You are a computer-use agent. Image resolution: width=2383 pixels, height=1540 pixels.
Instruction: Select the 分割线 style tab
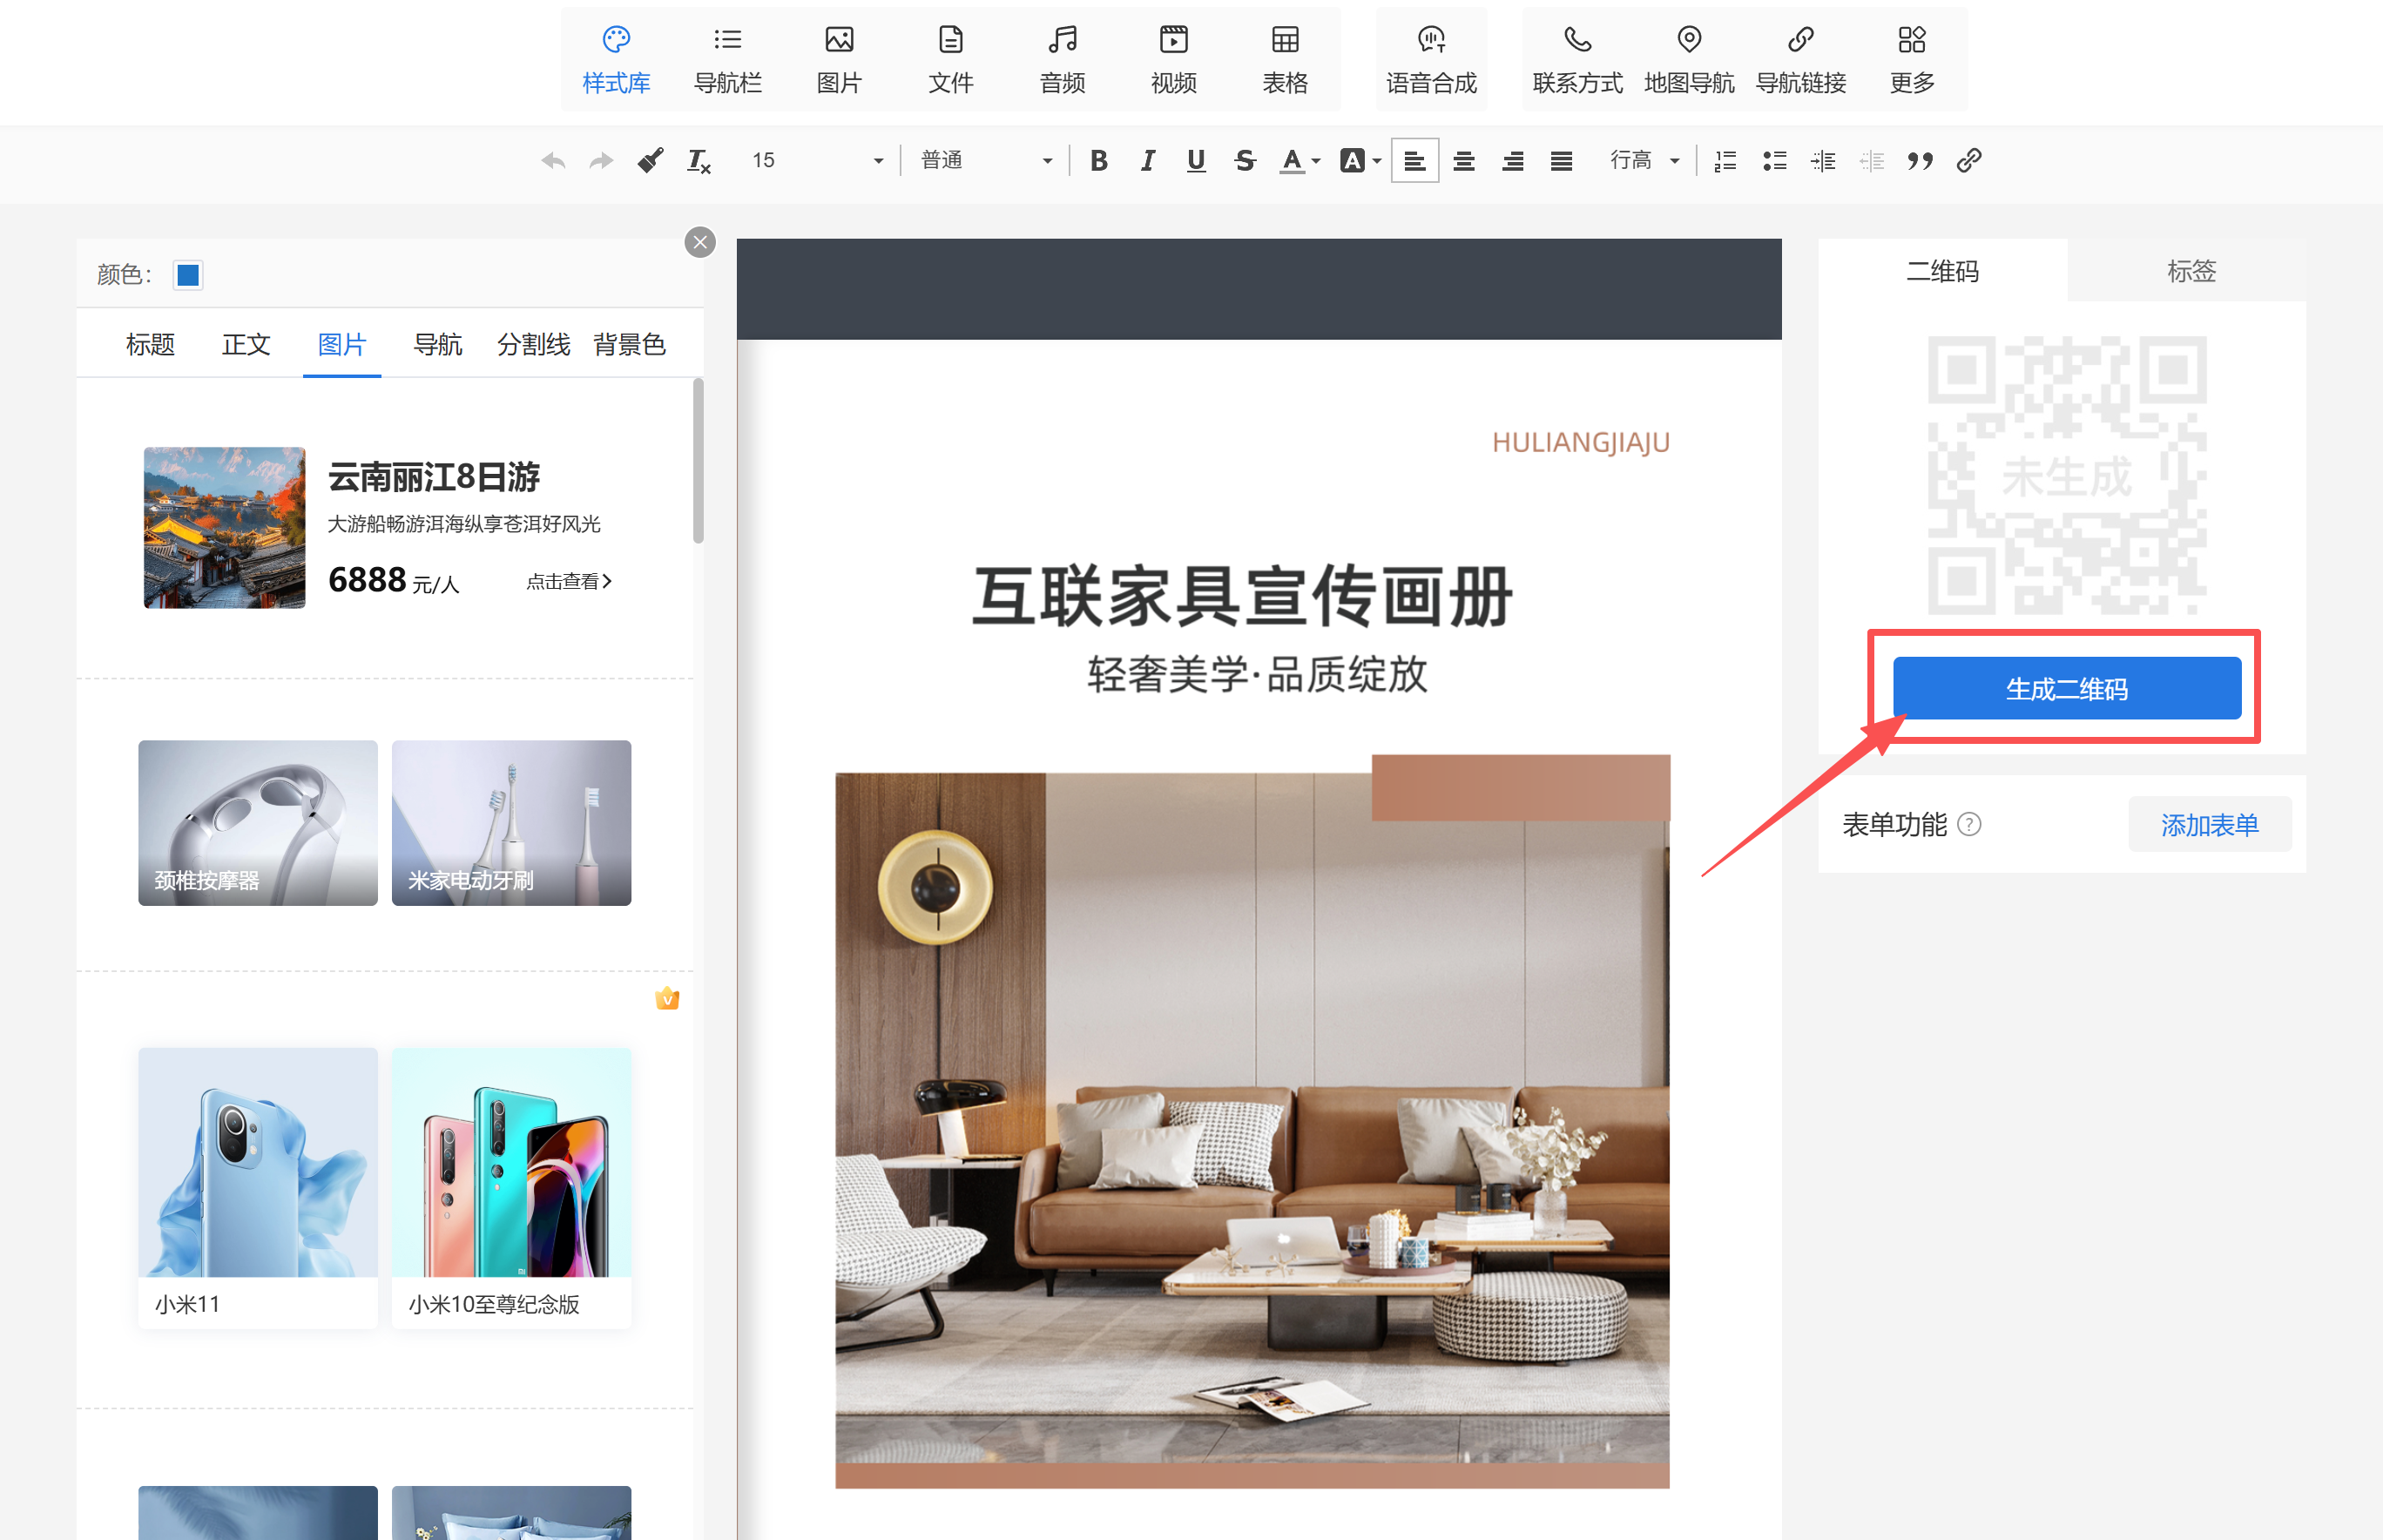click(533, 345)
